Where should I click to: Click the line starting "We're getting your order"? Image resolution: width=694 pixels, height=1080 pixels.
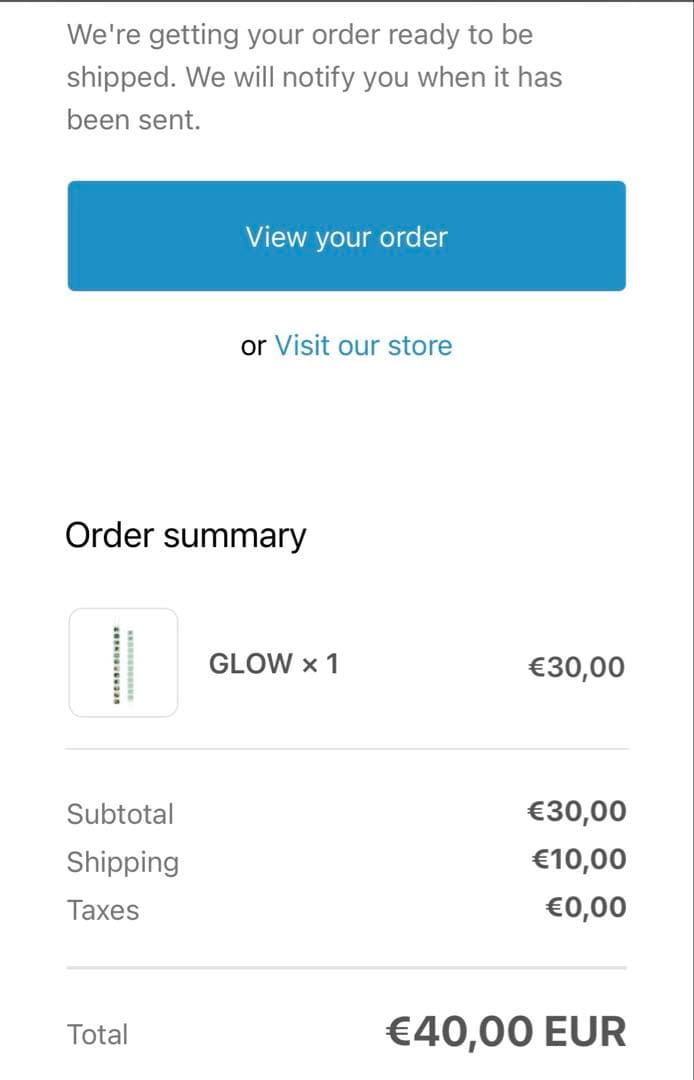299,35
